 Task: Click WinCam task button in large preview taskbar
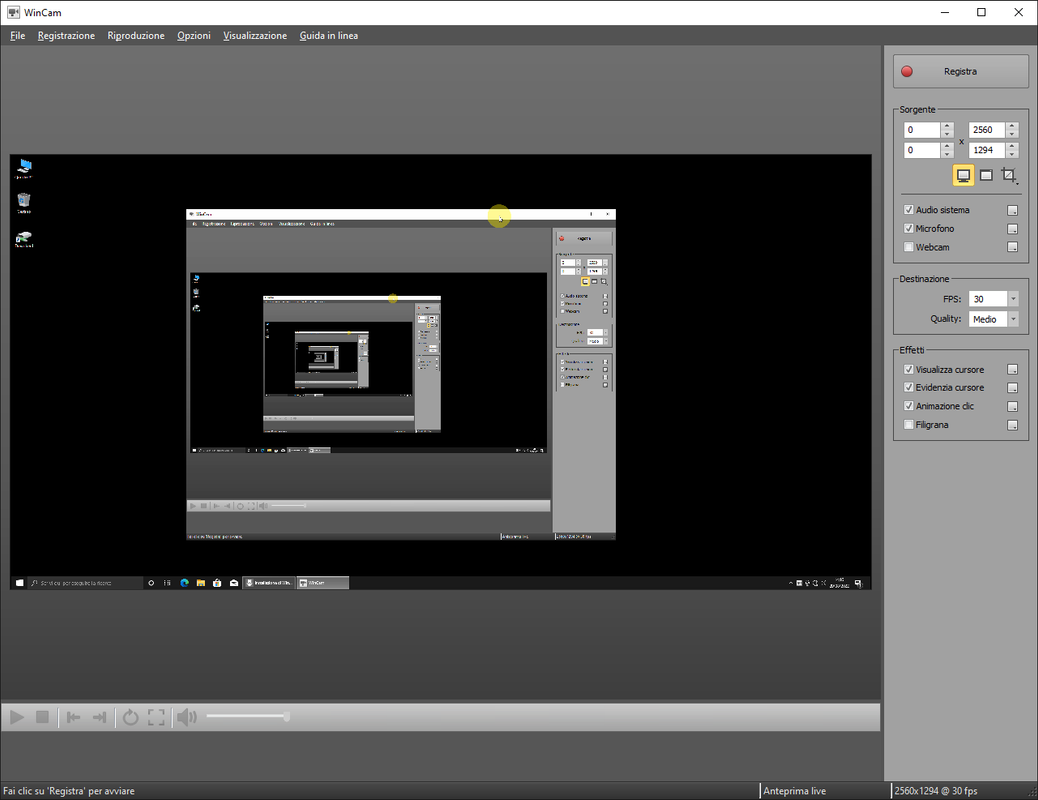[322, 583]
